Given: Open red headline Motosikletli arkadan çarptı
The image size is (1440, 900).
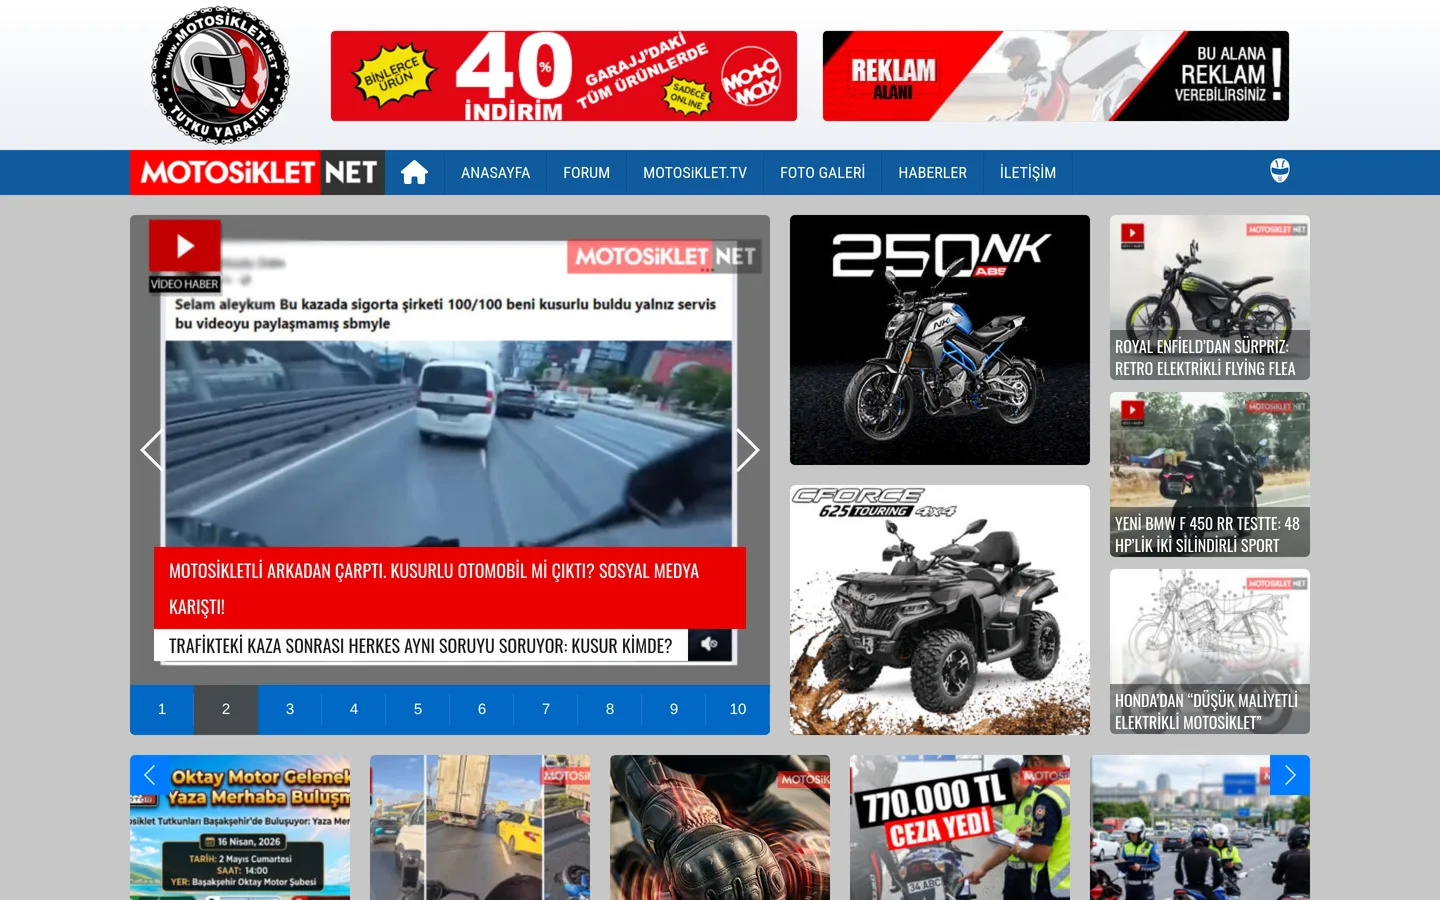Looking at the screenshot, I should pos(450,588).
